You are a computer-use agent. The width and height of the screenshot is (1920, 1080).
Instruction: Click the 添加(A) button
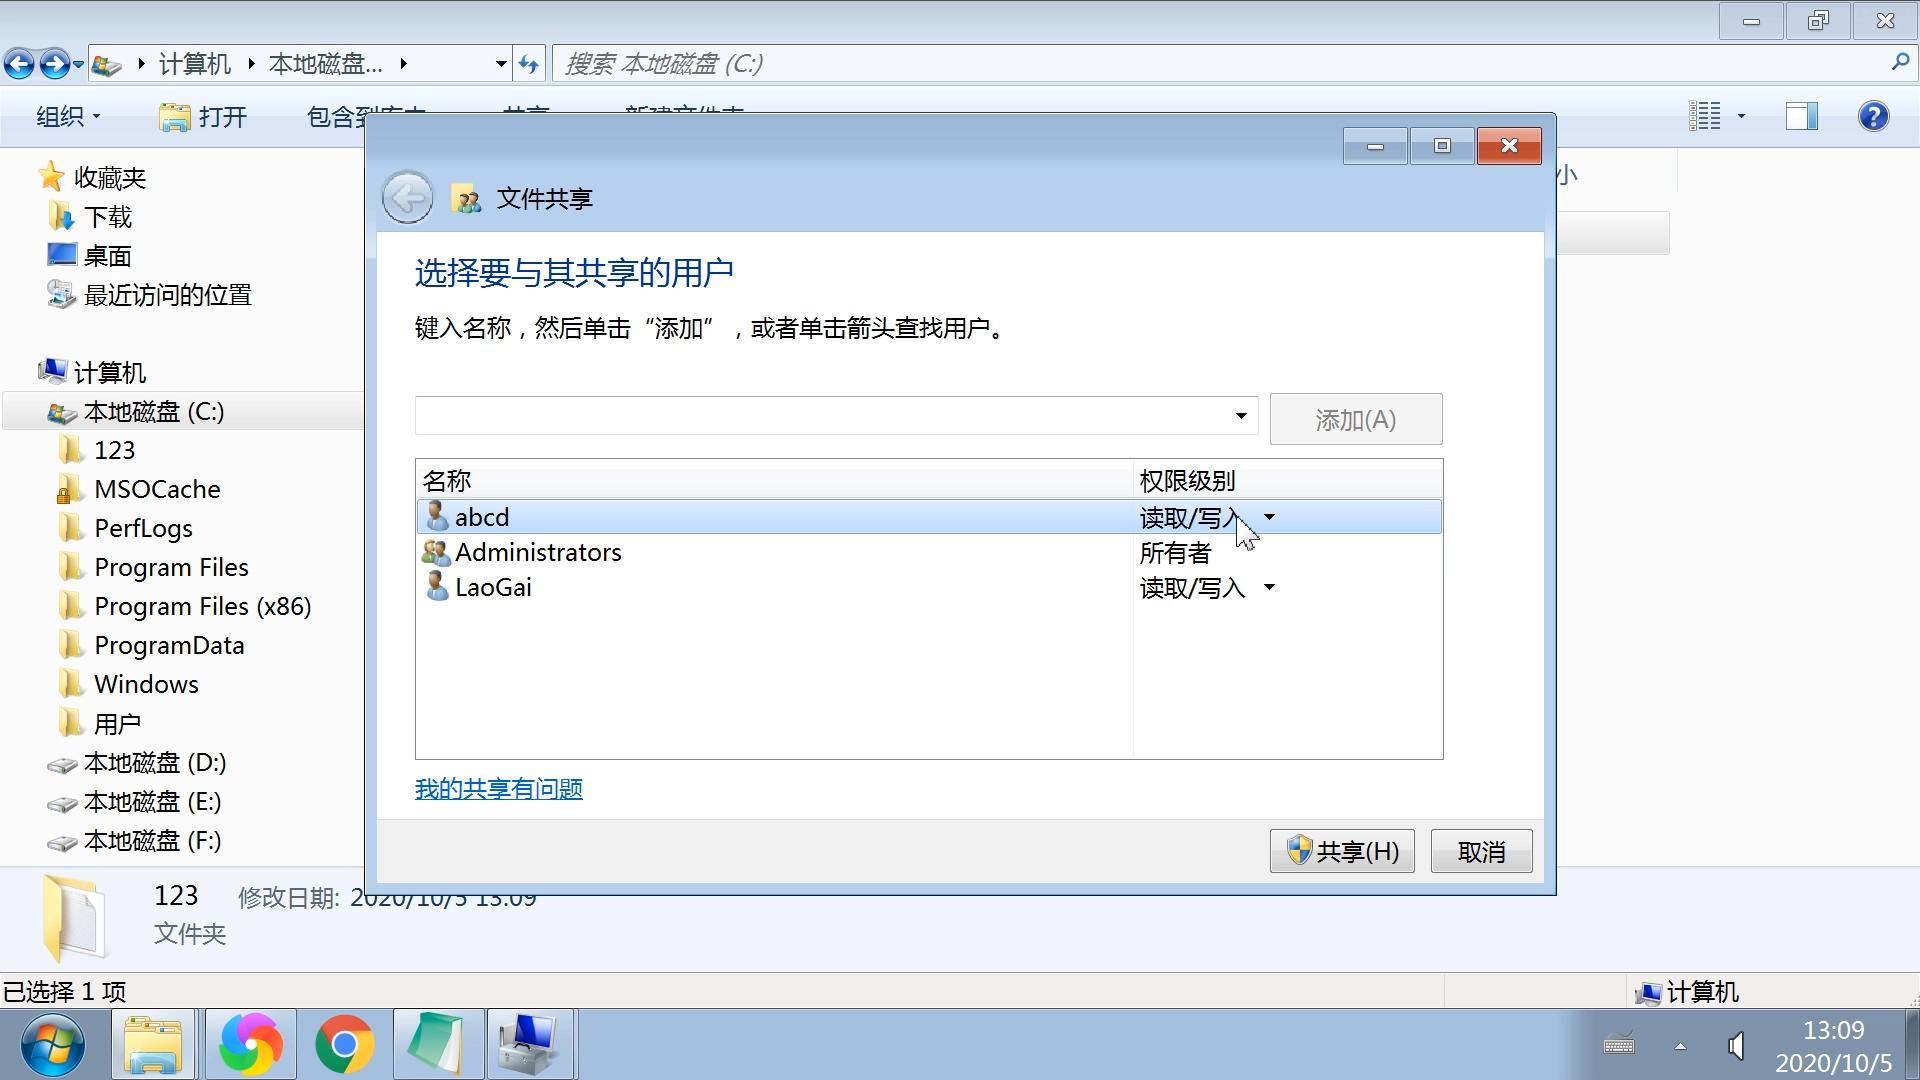1355,419
